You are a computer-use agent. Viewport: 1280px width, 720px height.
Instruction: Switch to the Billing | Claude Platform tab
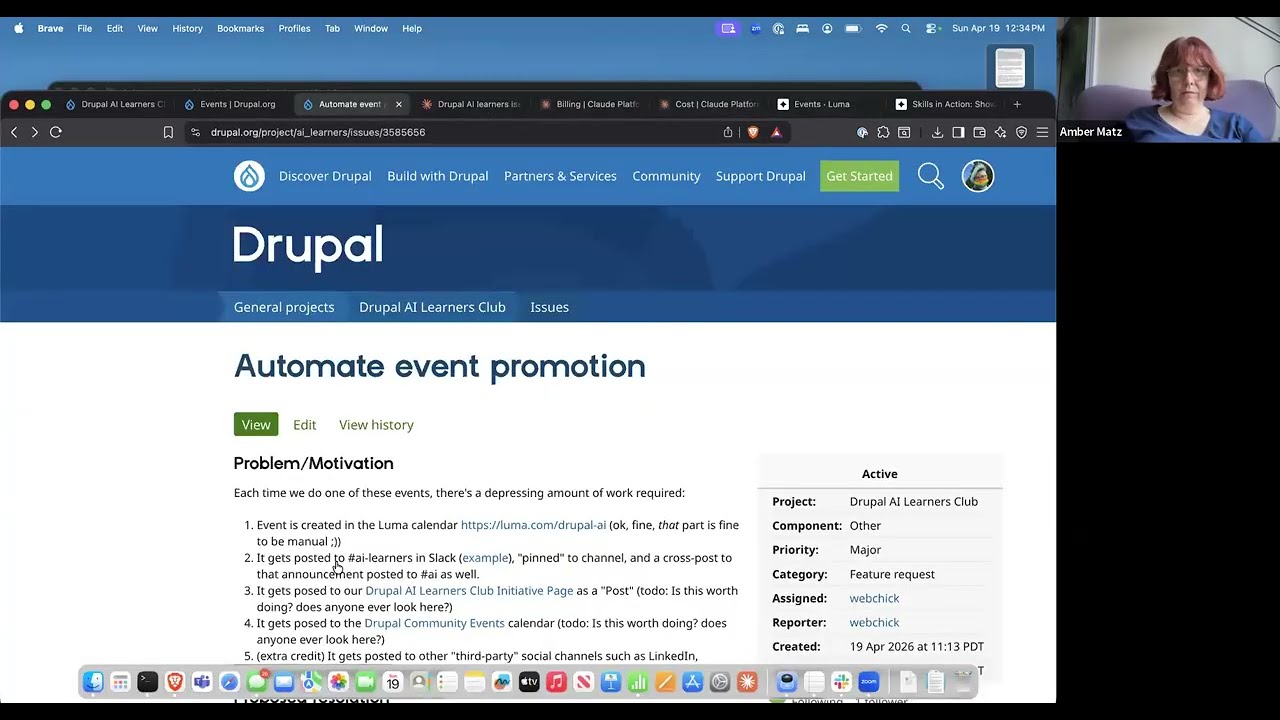pyautogui.click(x=589, y=104)
